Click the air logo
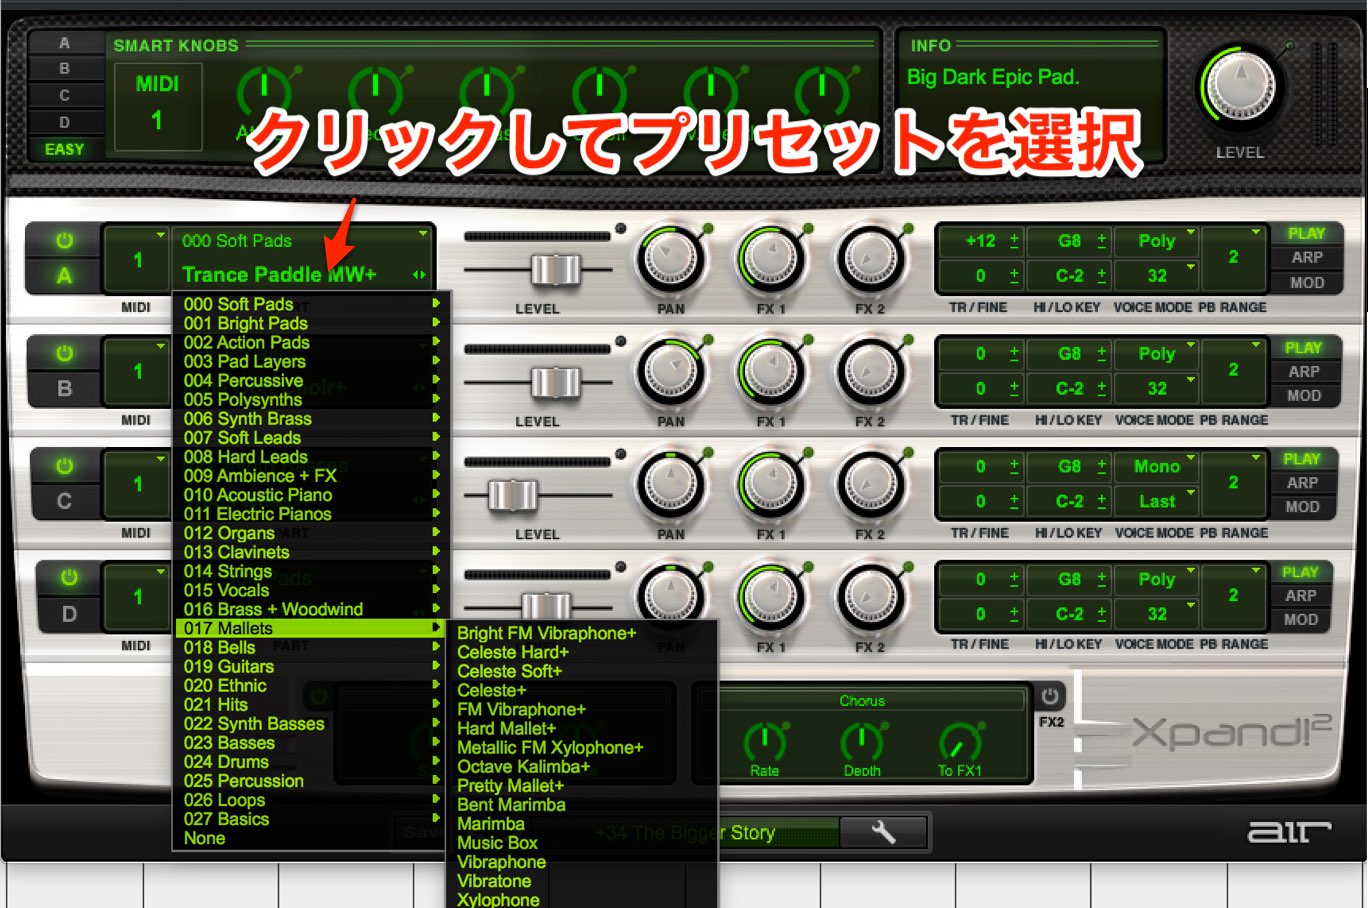This screenshot has height=908, width=1368. 1288,832
